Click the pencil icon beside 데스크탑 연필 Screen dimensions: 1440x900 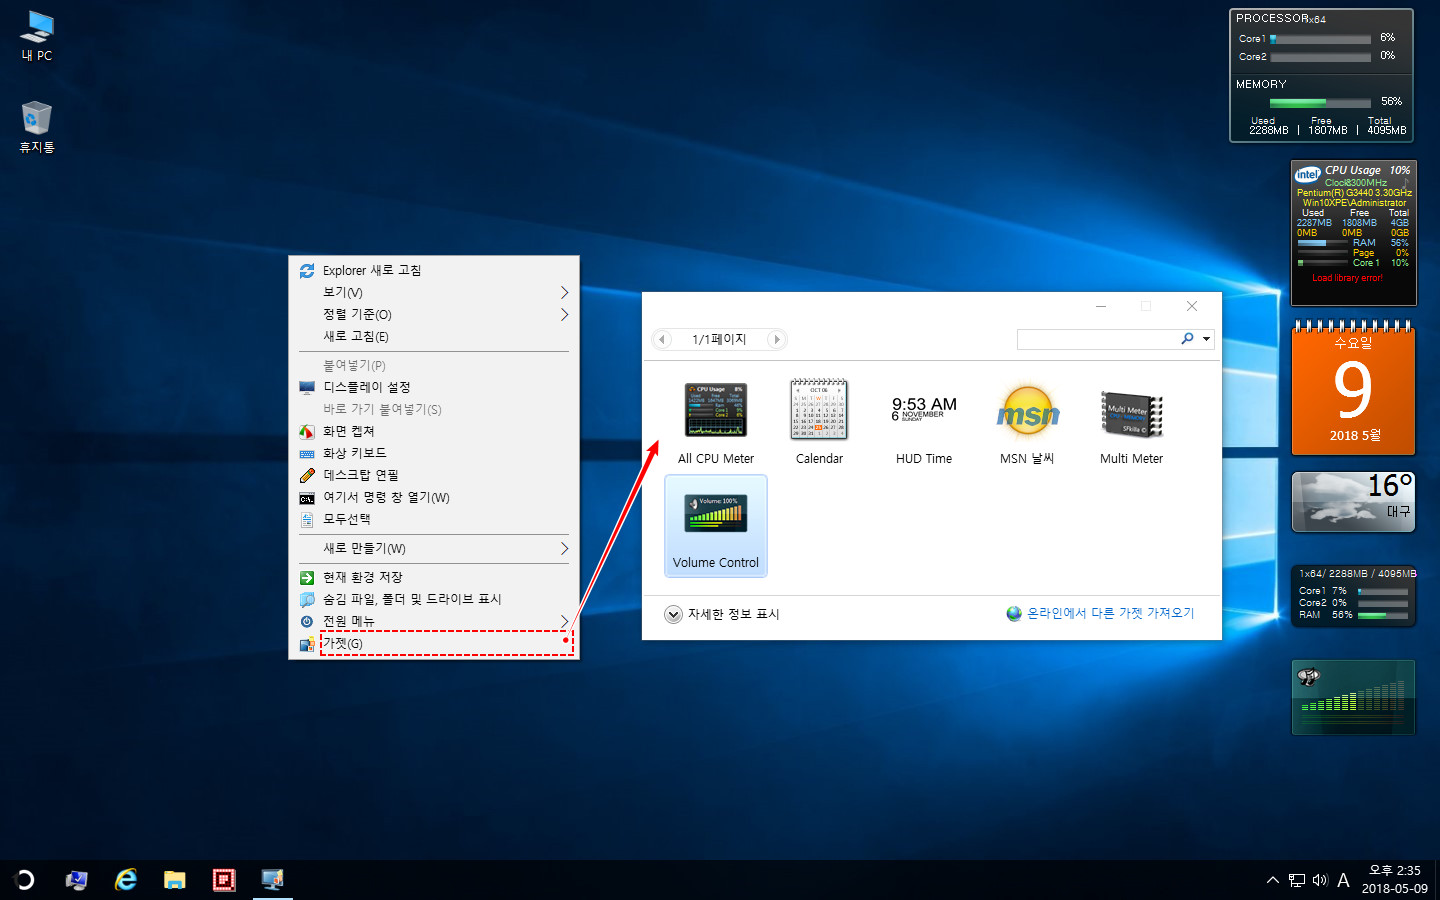coord(307,475)
